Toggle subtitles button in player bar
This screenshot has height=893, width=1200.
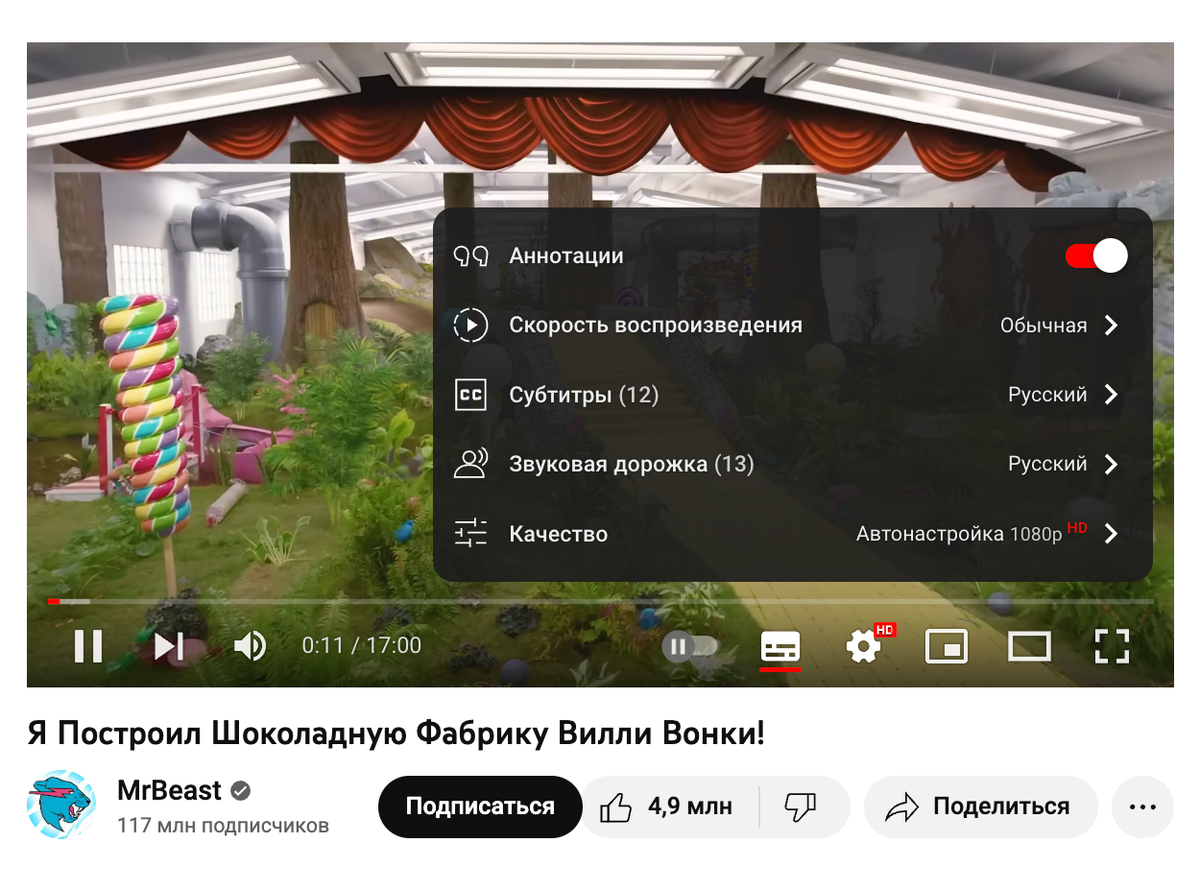point(780,647)
